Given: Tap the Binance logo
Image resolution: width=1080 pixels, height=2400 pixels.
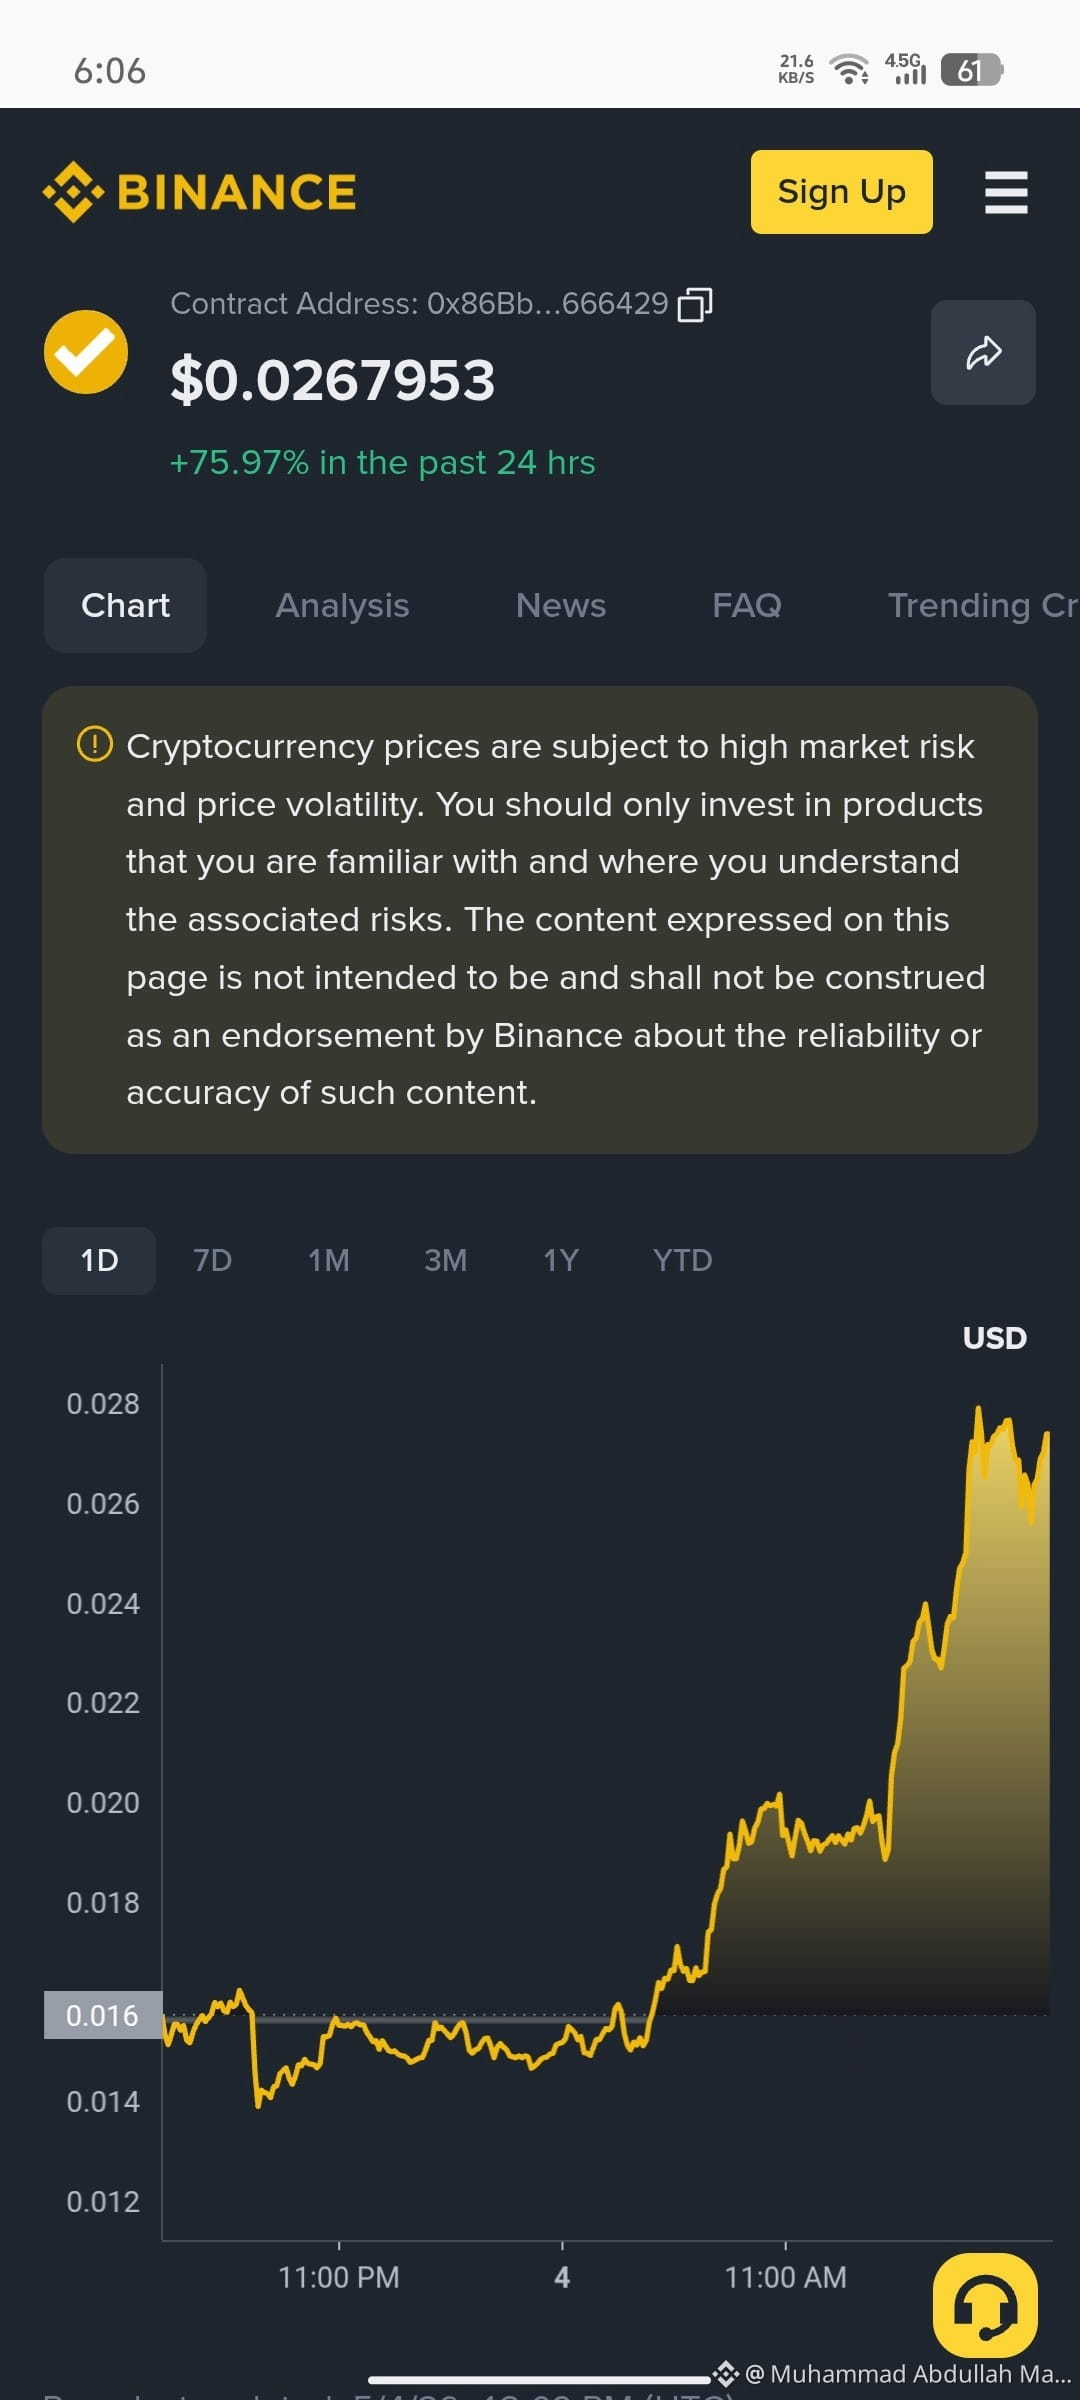Looking at the screenshot, I should click(199, 192).
